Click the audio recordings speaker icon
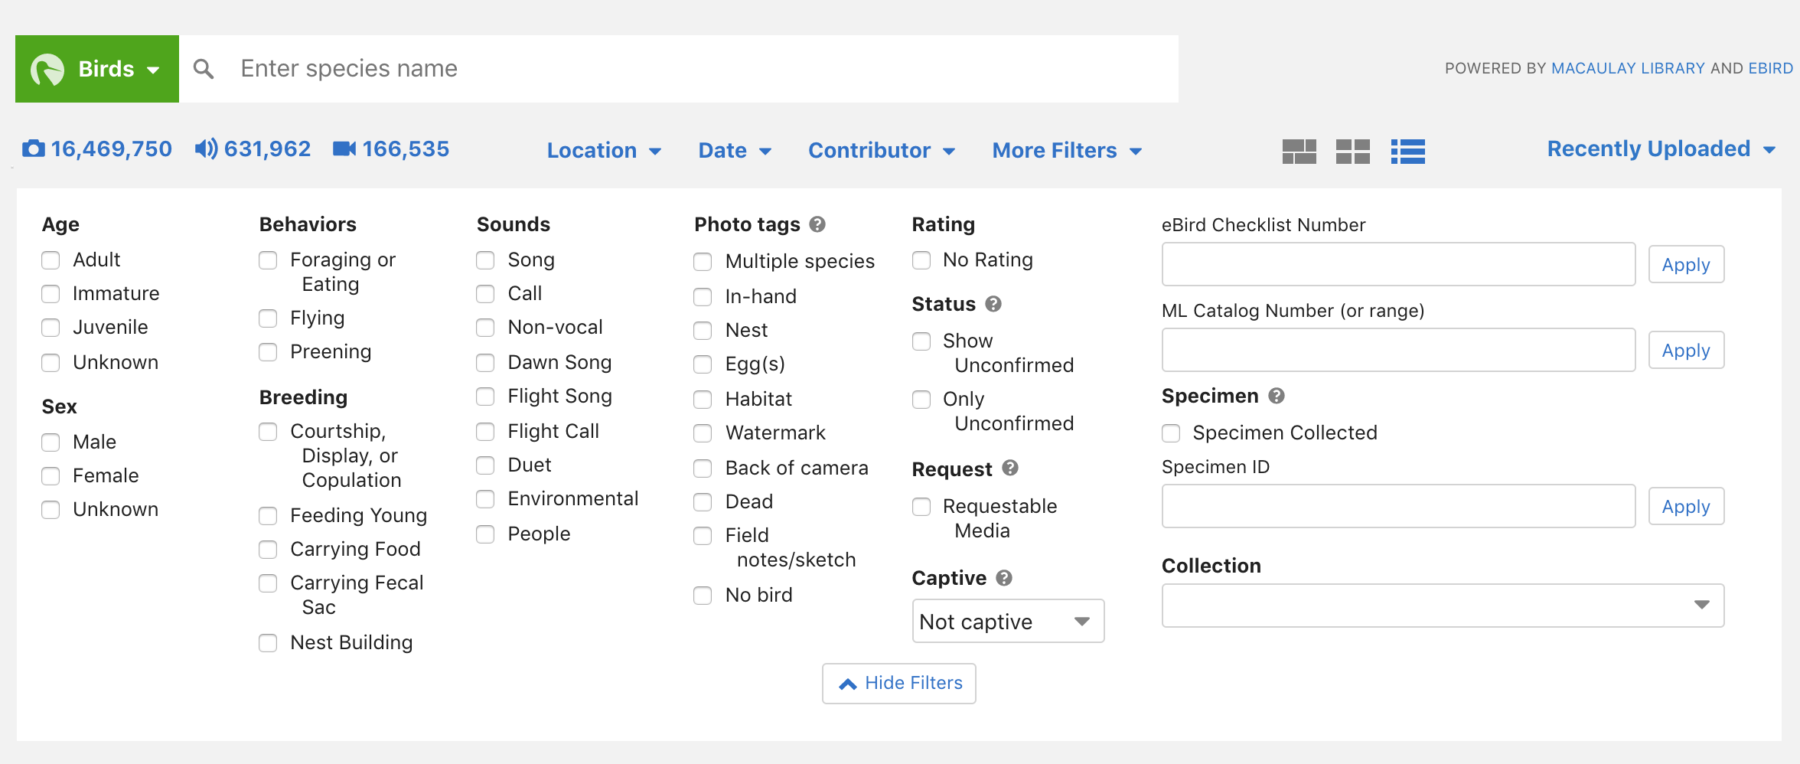The image size is (1800, 764). coord(206,149)
